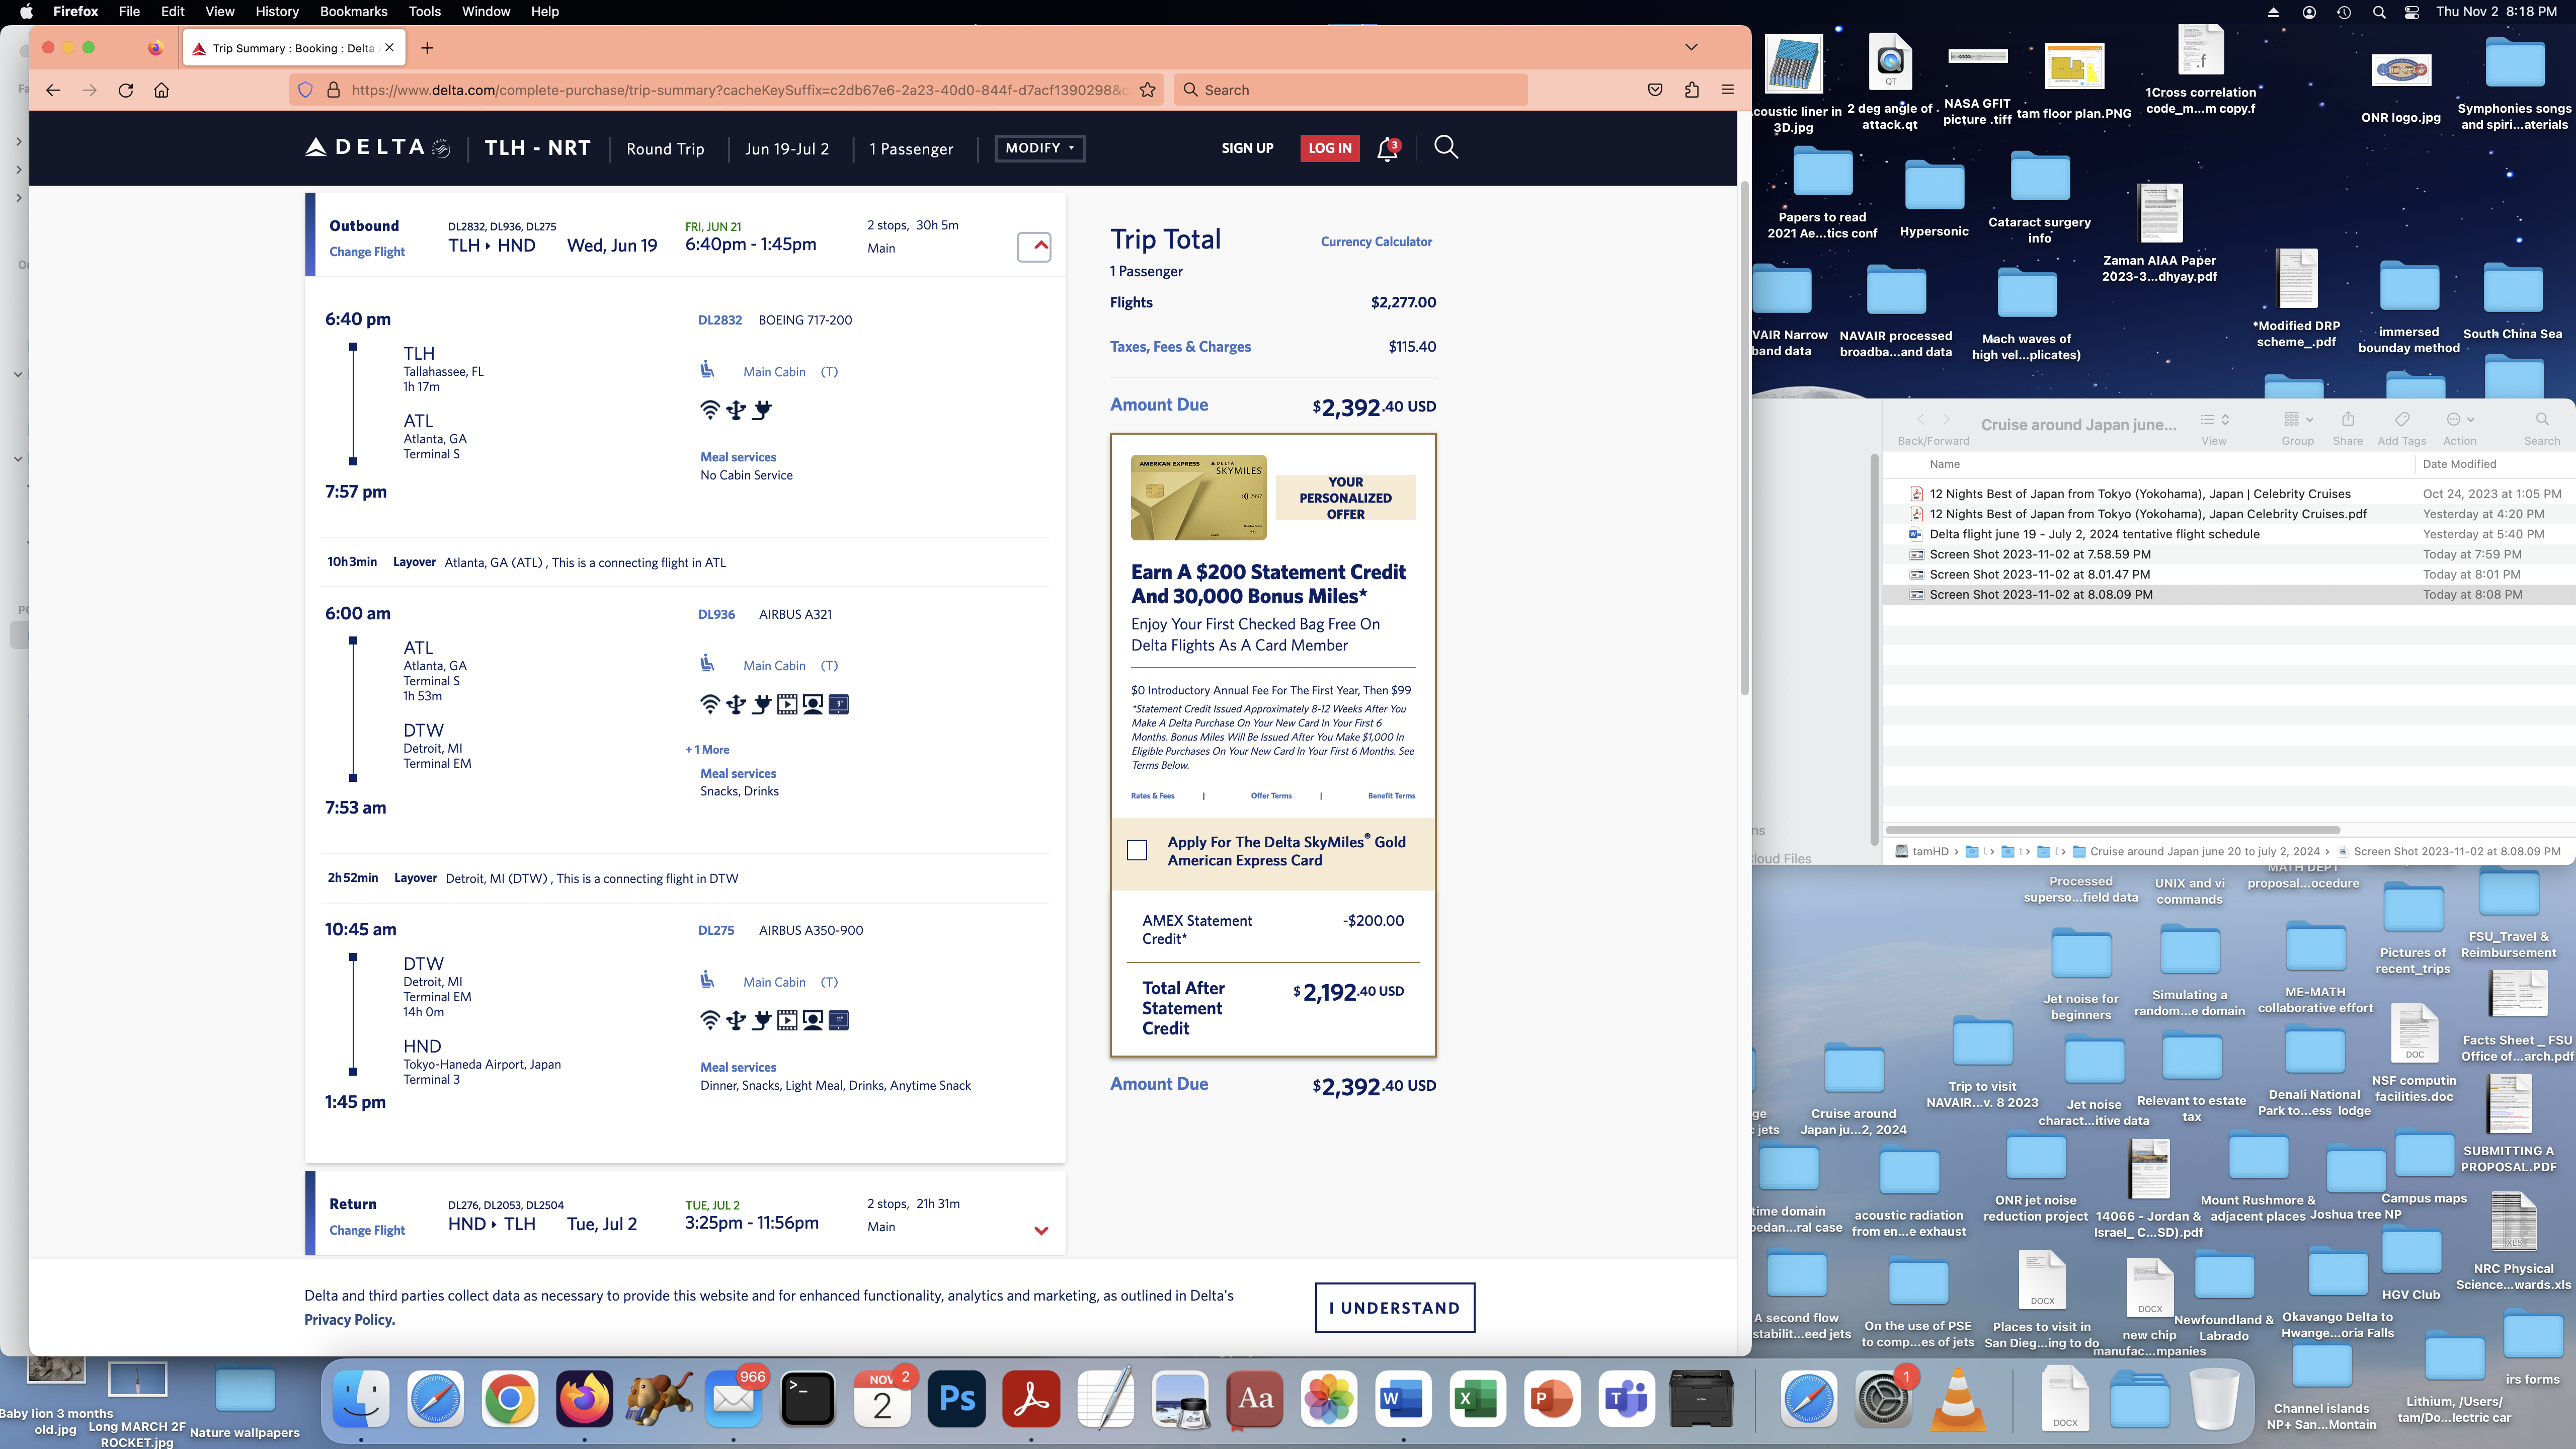Click the Save to Pocket icon
Screen dimensions: 2576x1449
tap(1655, 90)
